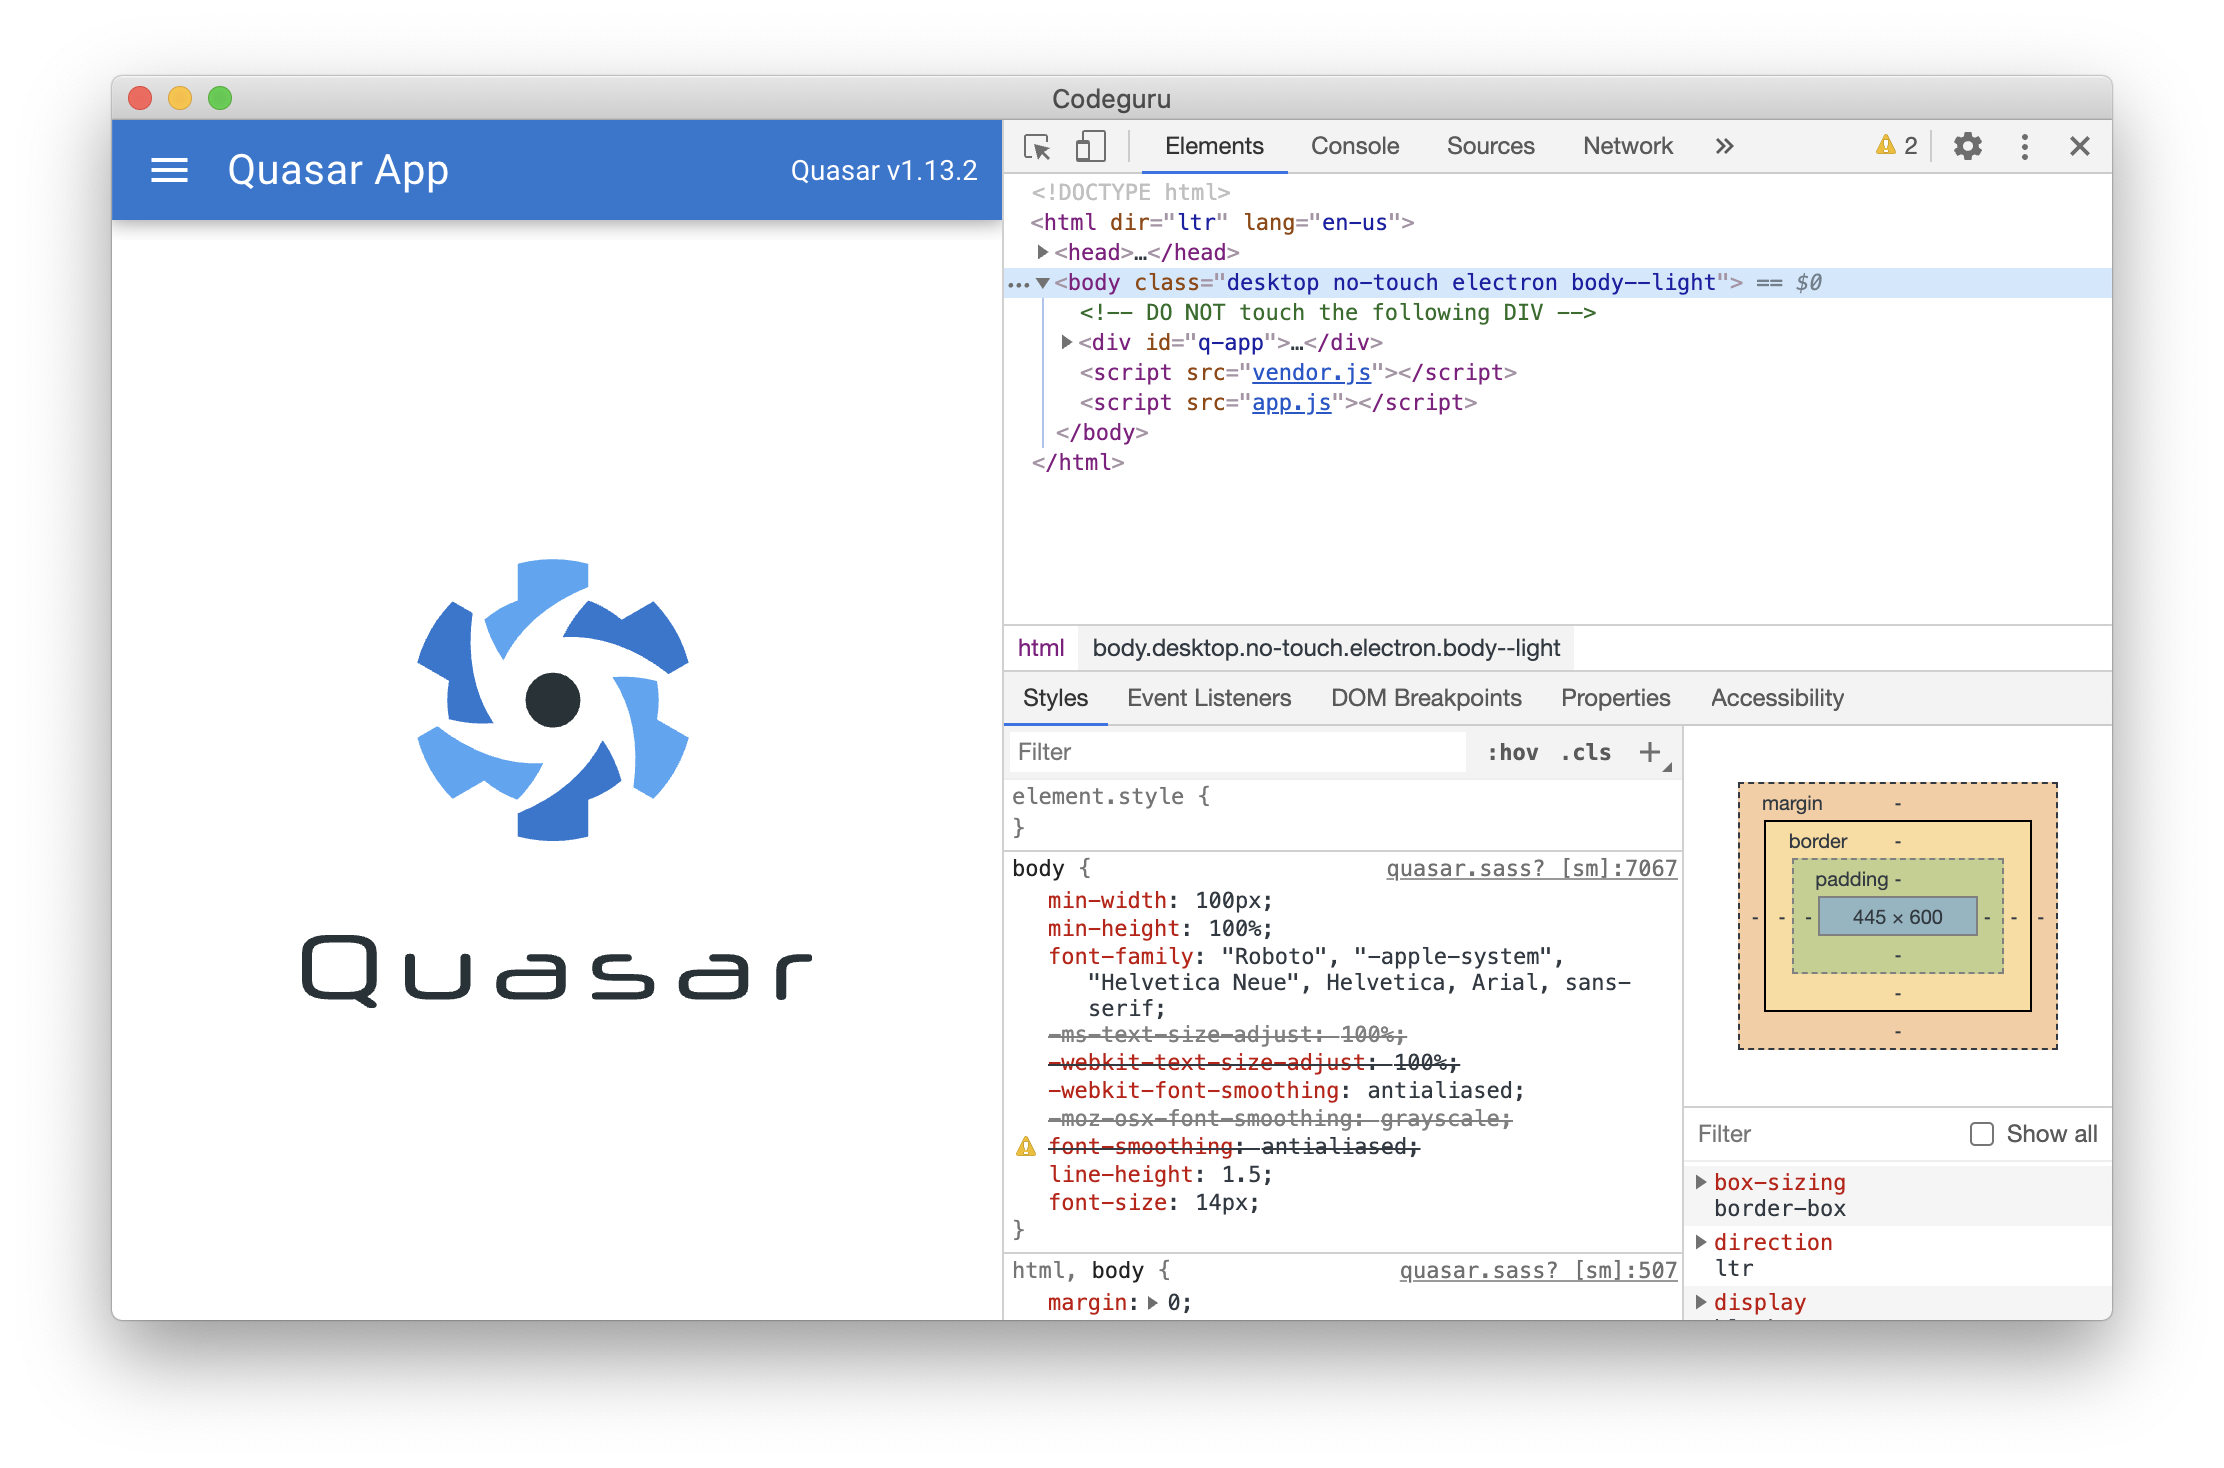
Task: Open the hamburger menu in Quasar App
Action: click(169, 171)
